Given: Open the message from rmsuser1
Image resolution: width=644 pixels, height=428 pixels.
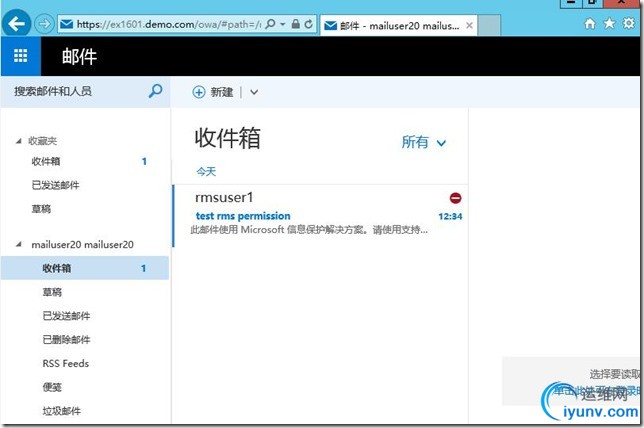Looking at the screenshot, I should point(320,216).
